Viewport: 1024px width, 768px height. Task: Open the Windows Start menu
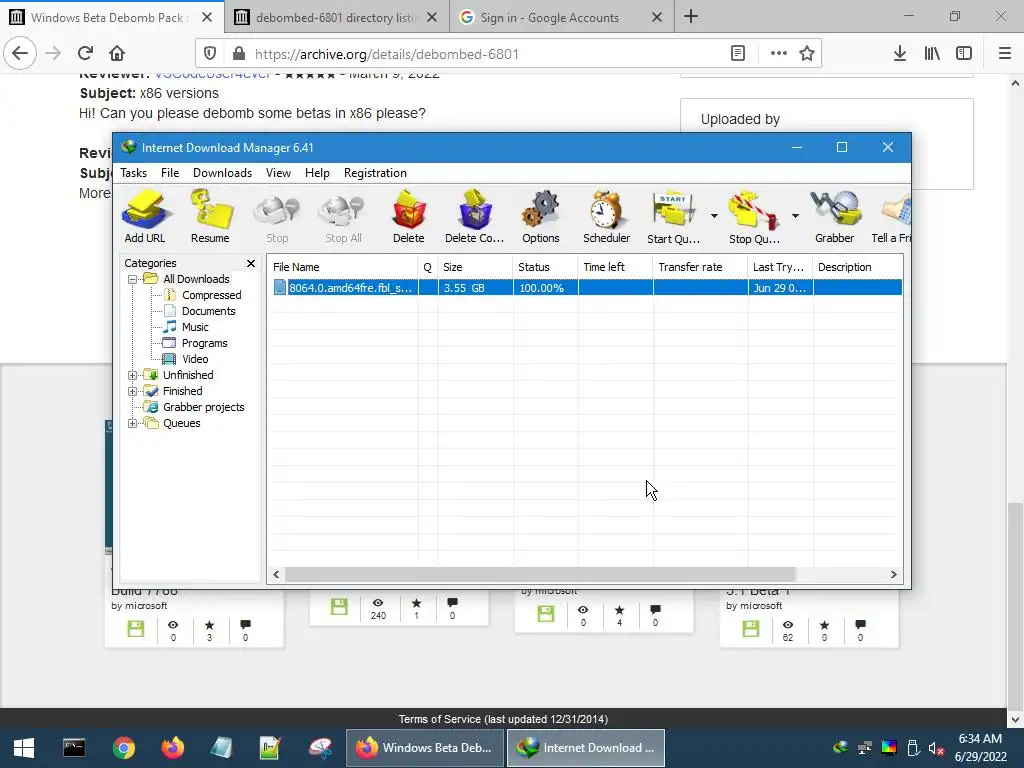pyautogui.click(x=24, y=748)
